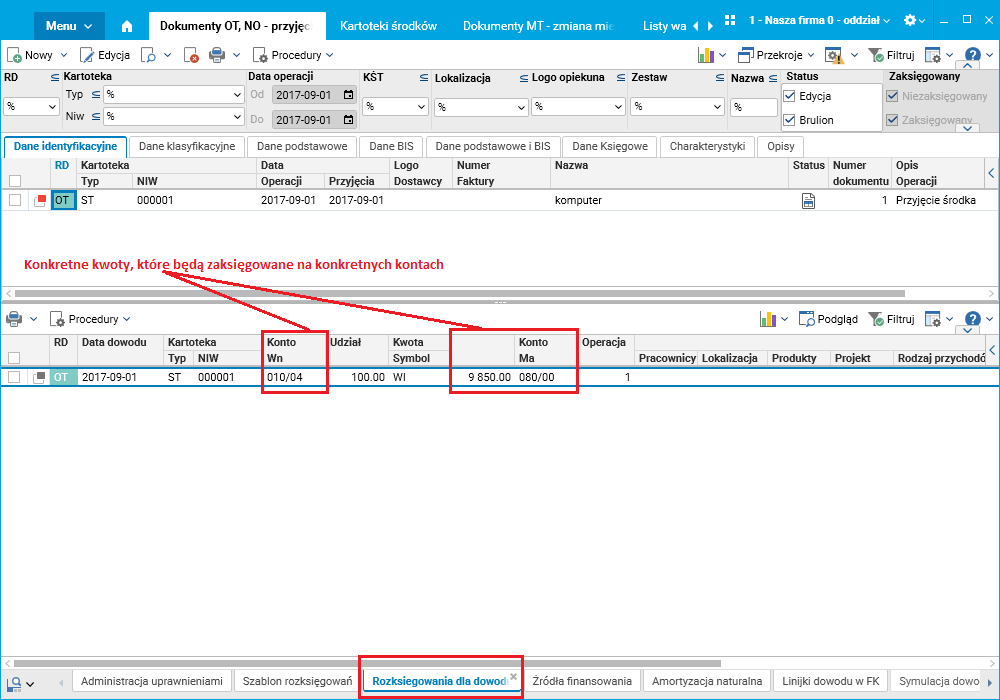
Task: Click the top toolbar chart icon
Action: point(705,55)
